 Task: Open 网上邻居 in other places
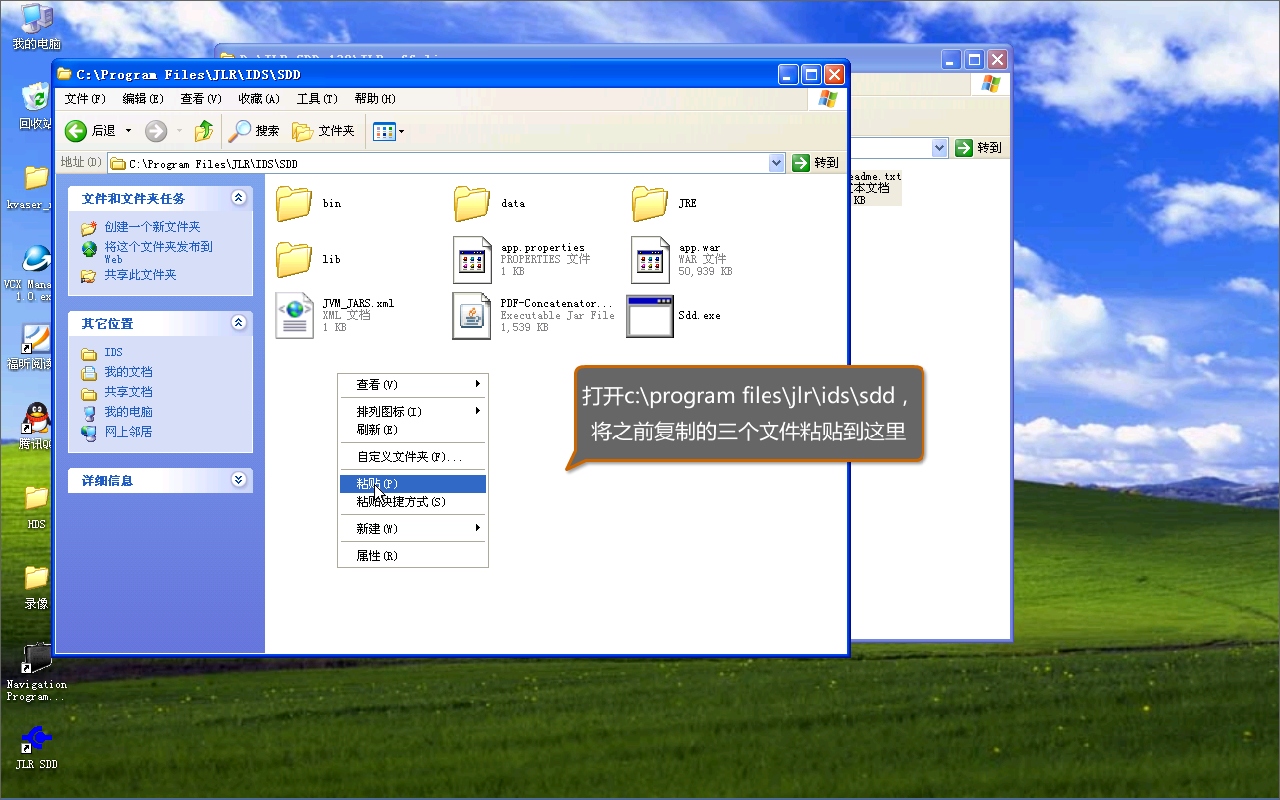tap(128, 432)
